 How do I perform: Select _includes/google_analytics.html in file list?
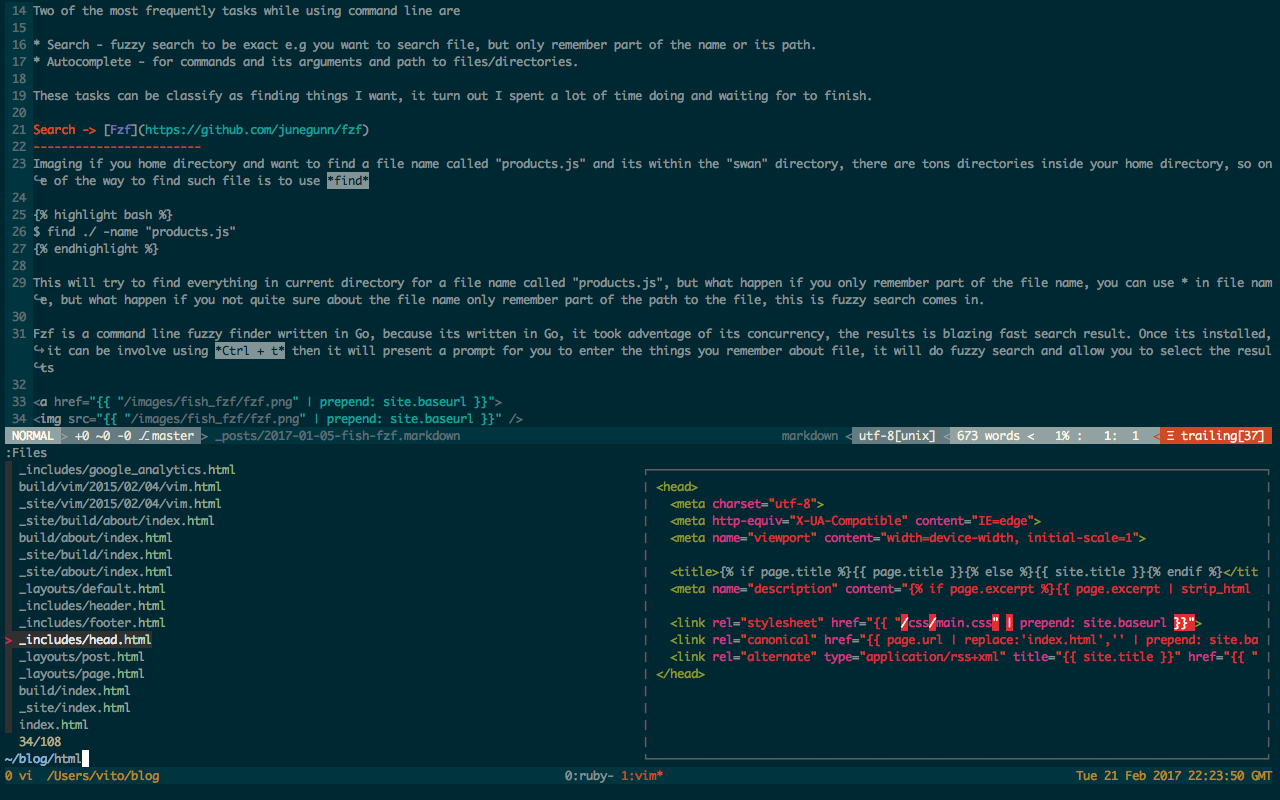point(127,469)
